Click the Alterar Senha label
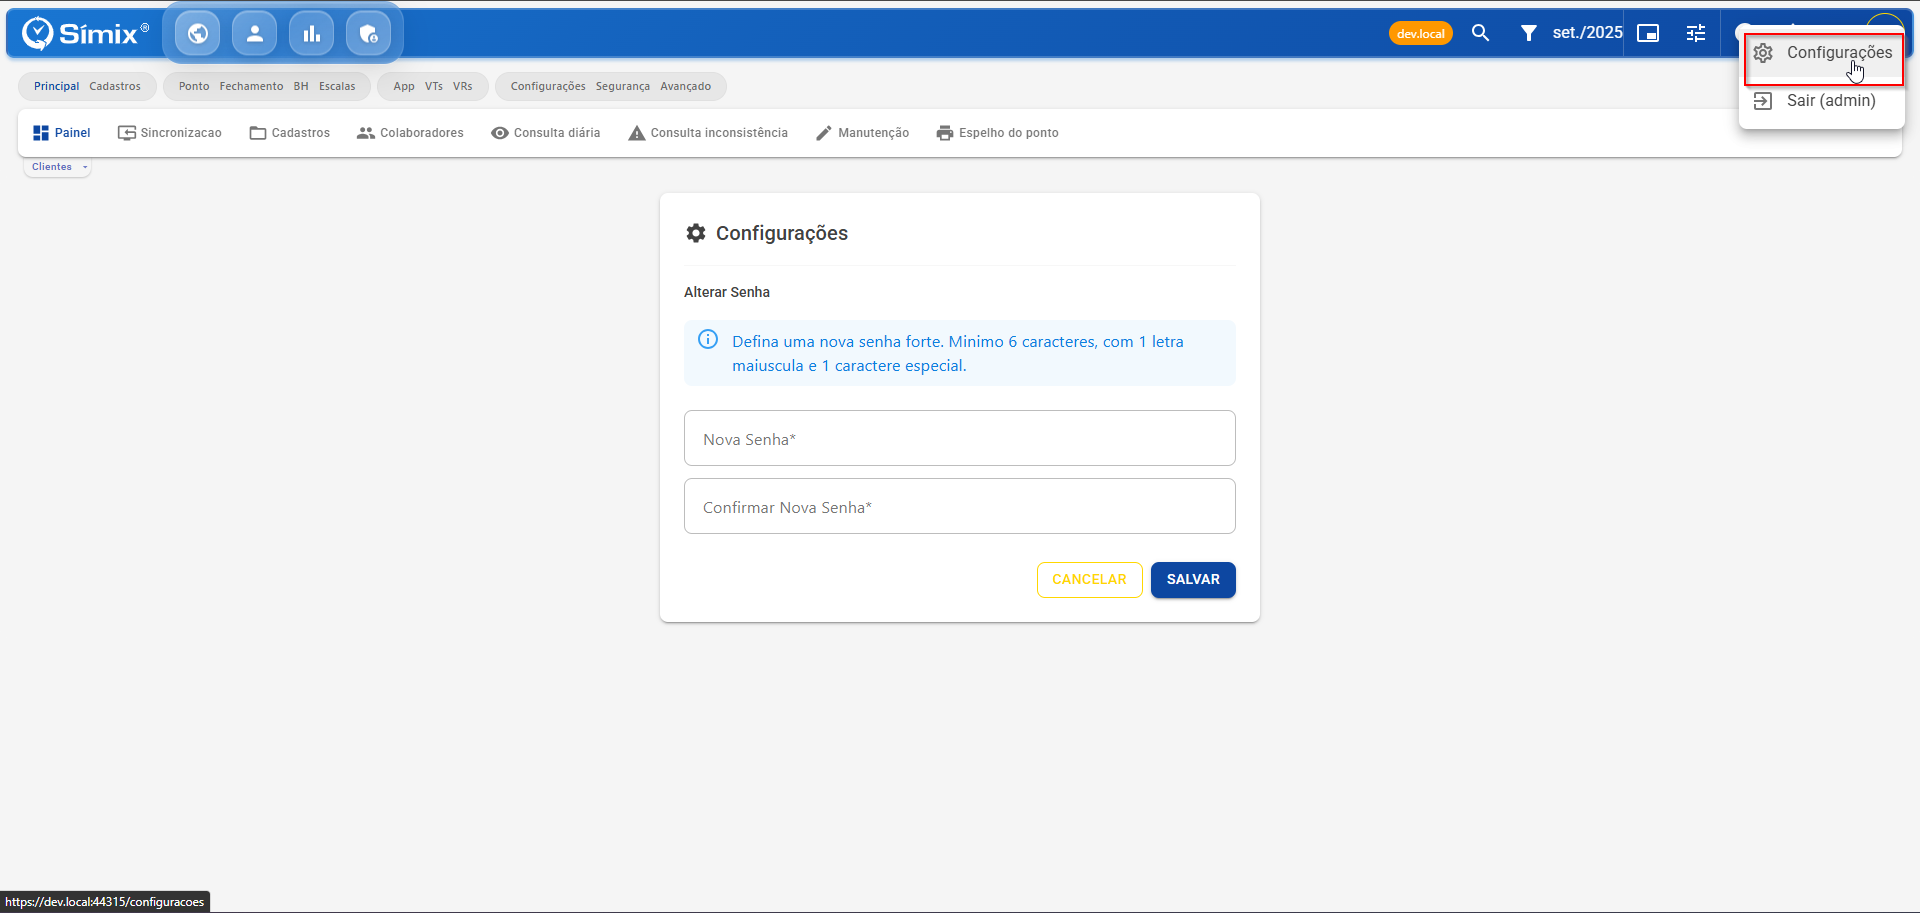Screen dimensions: 1920x913 tap(727, 292)
